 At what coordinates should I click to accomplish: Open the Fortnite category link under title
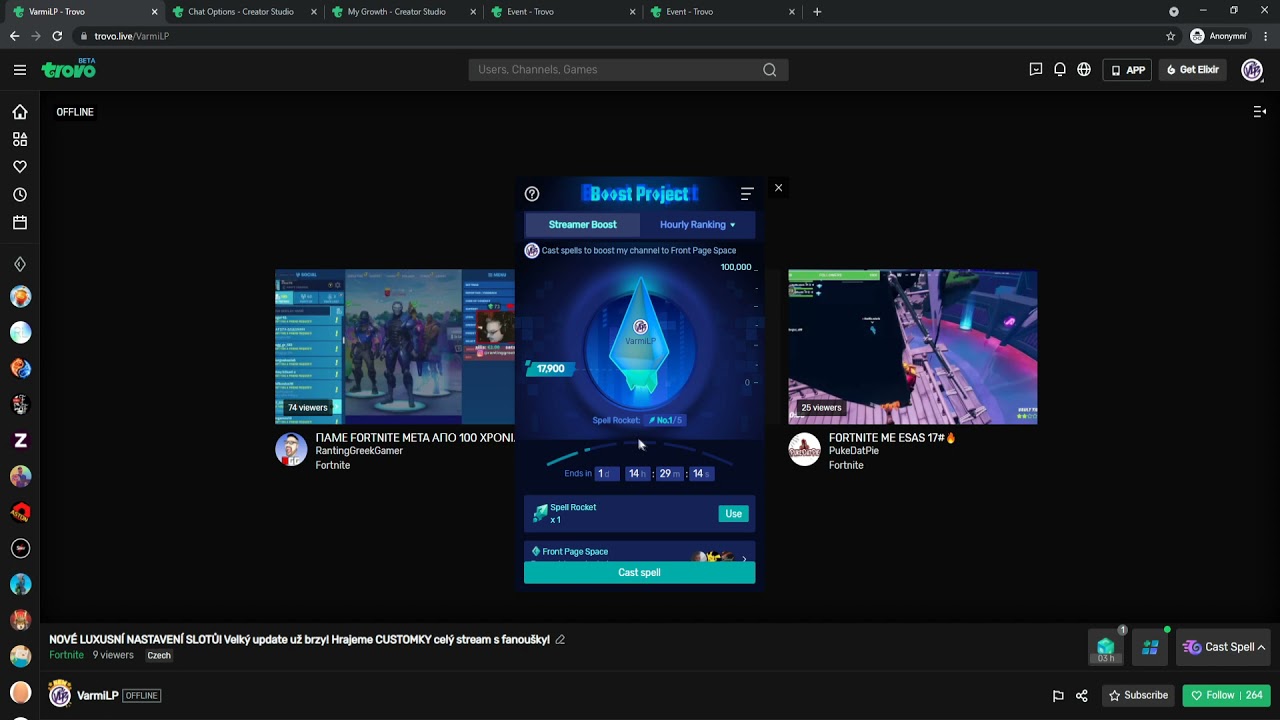point(67,655)
